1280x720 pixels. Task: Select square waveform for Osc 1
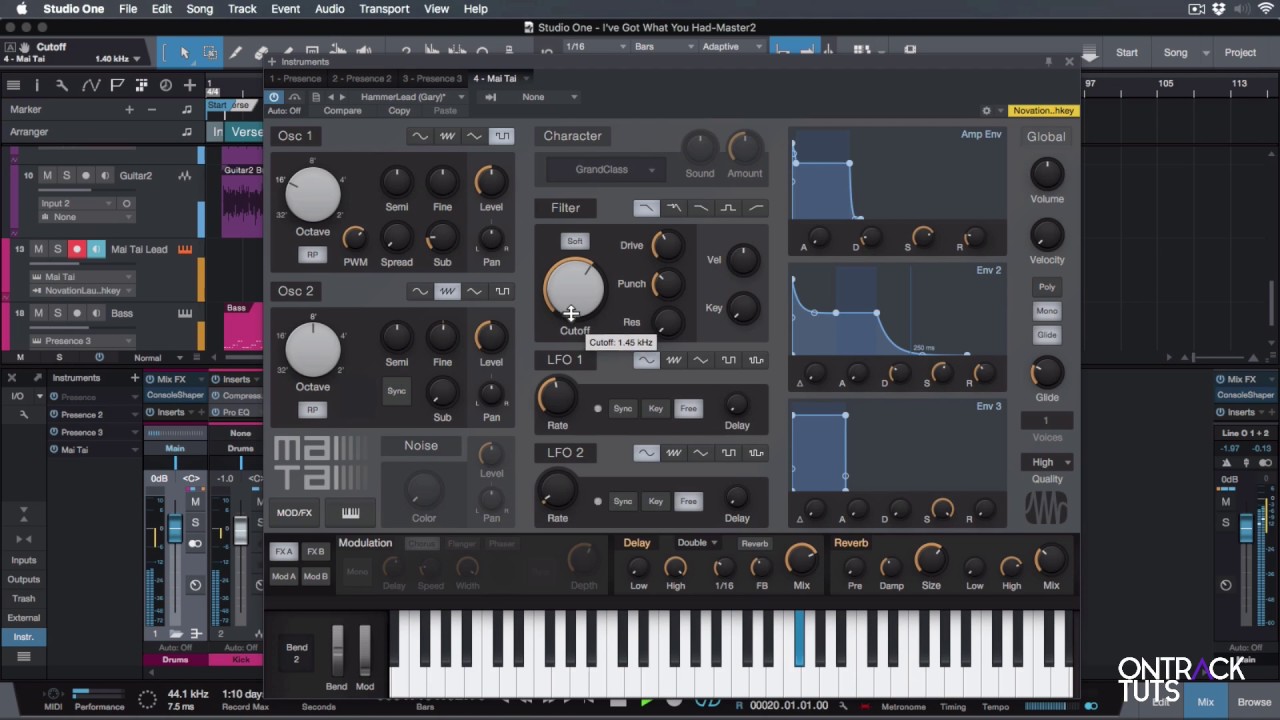[502, 136]
